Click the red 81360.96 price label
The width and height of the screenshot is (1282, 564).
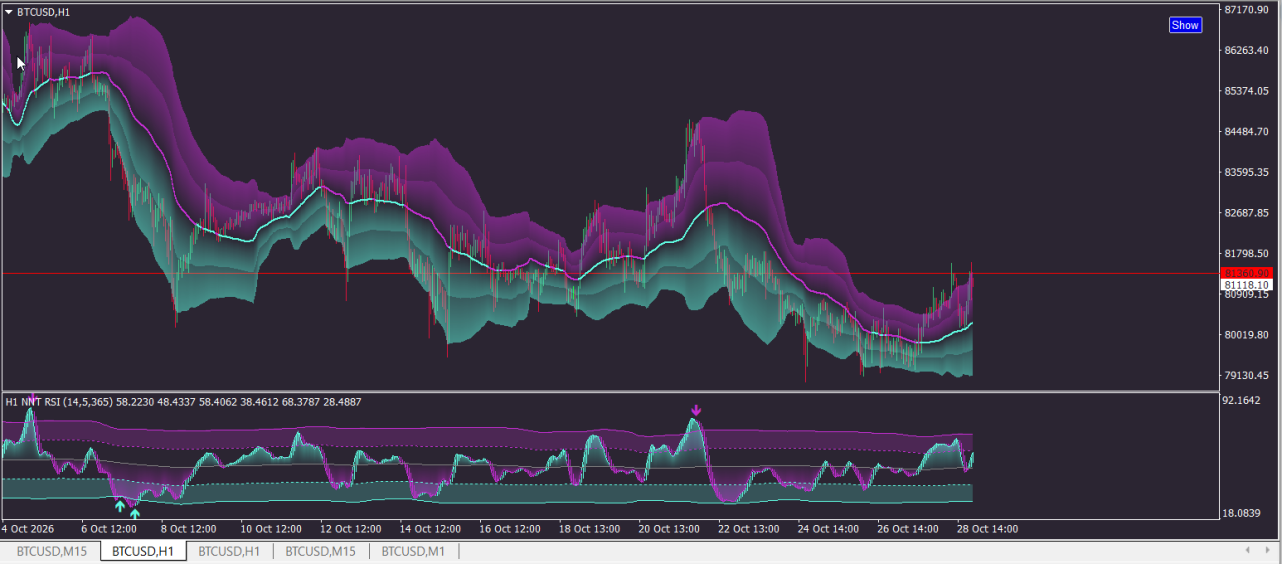[x=1245, y=273]
